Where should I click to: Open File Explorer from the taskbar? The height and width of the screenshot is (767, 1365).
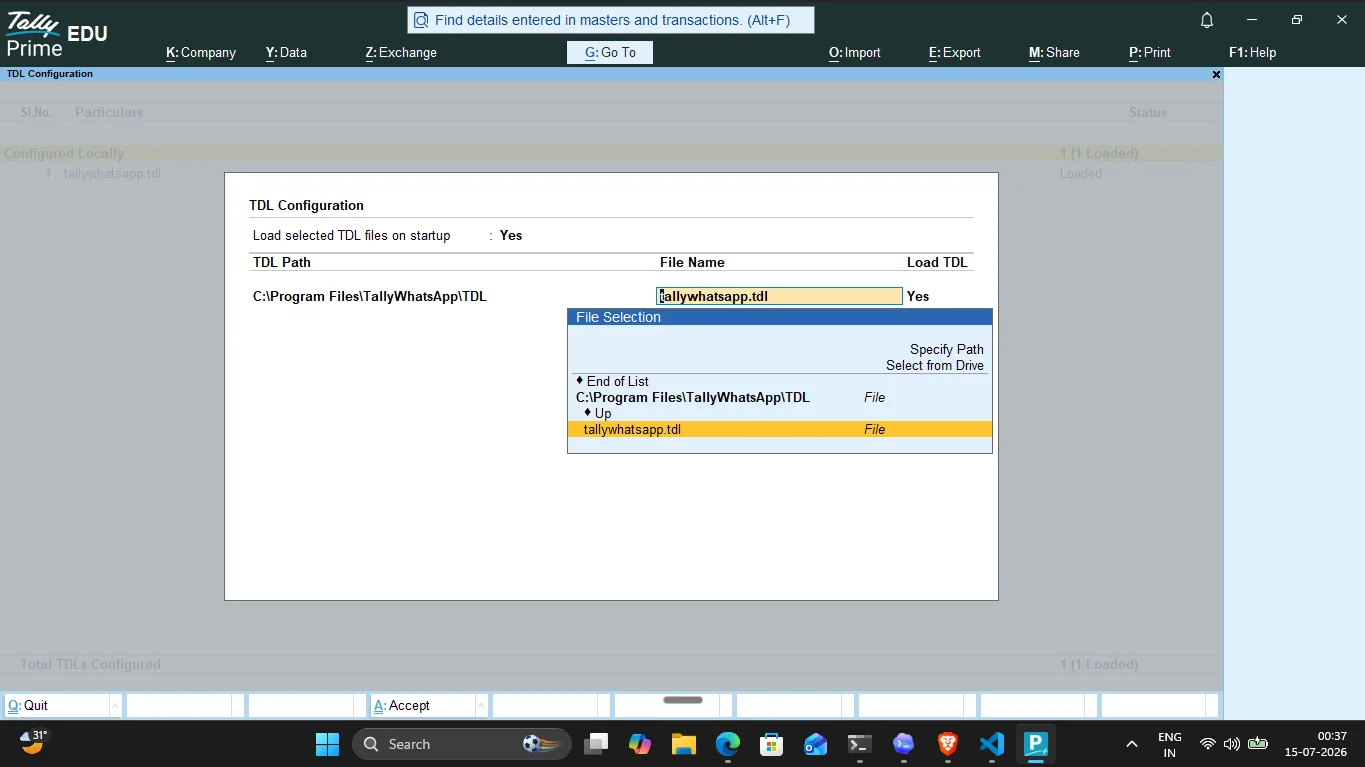click(x=684, y=744)
